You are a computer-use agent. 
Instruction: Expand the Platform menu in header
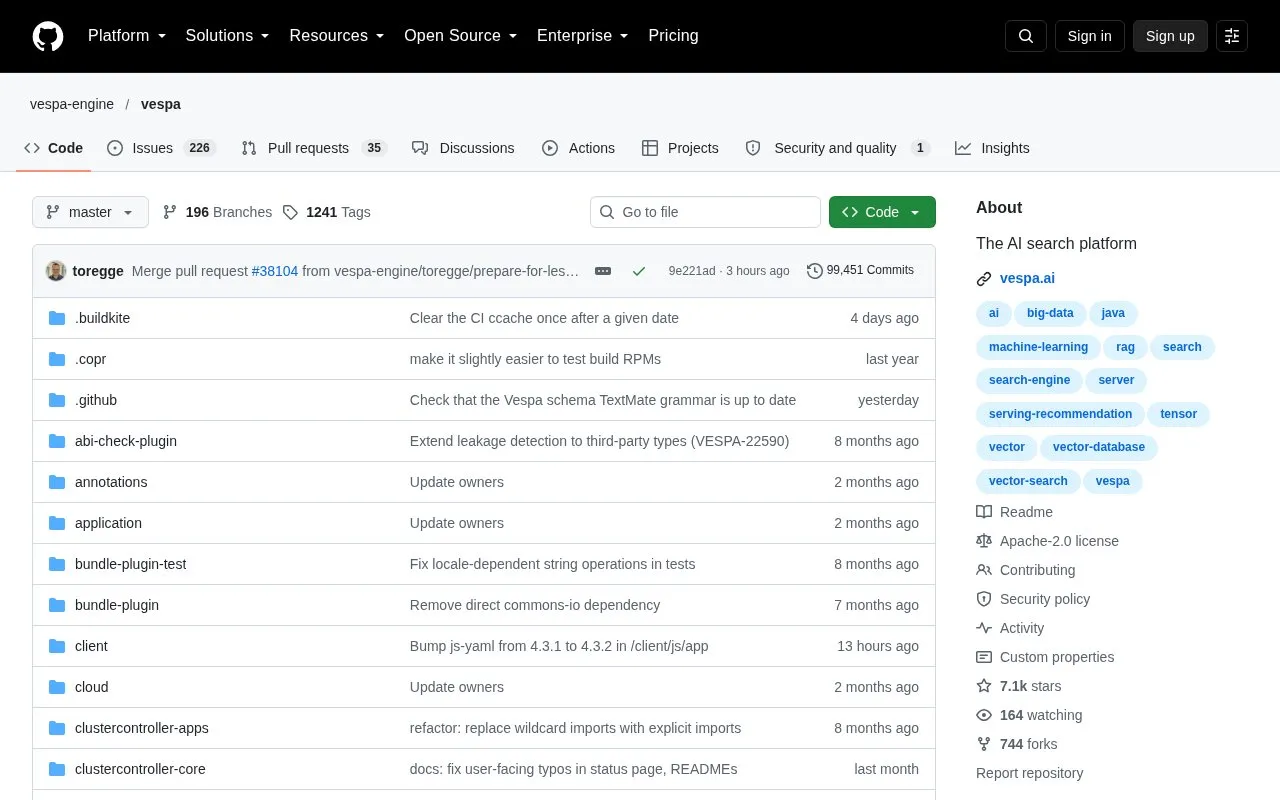pos(127,36)
